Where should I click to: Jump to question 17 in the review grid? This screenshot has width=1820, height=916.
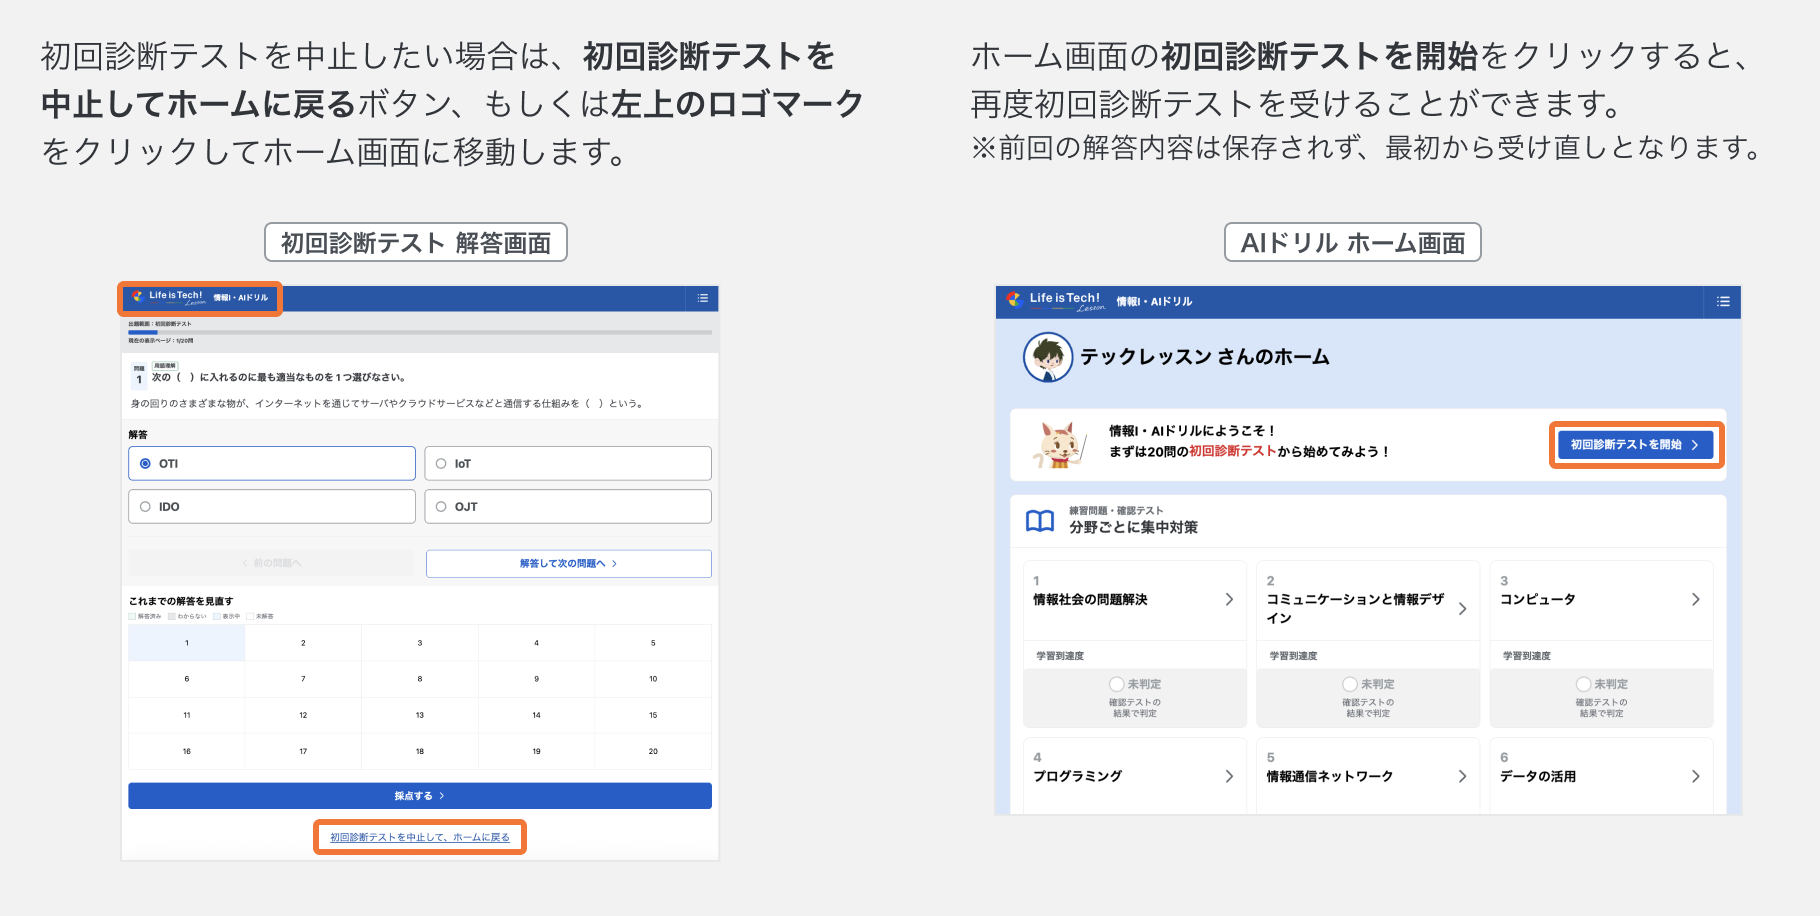[303, 751]
